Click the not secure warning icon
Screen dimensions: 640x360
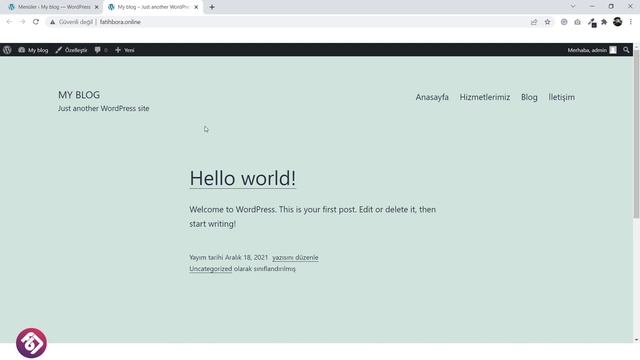(52, 22)
